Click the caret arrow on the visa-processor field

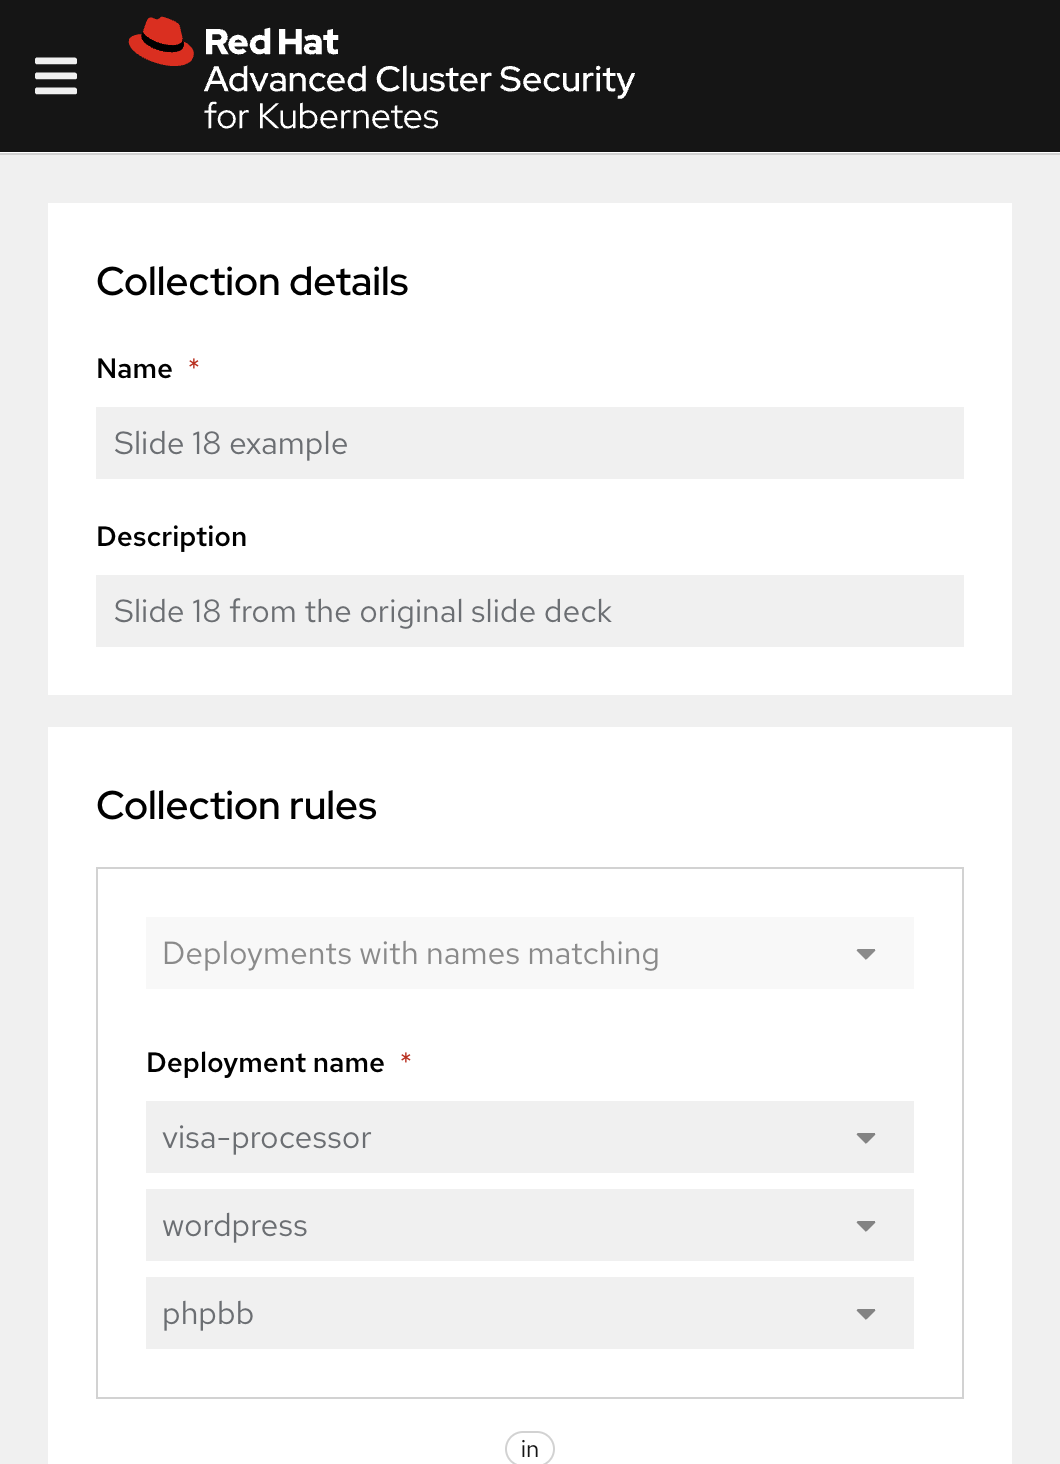866,1138
